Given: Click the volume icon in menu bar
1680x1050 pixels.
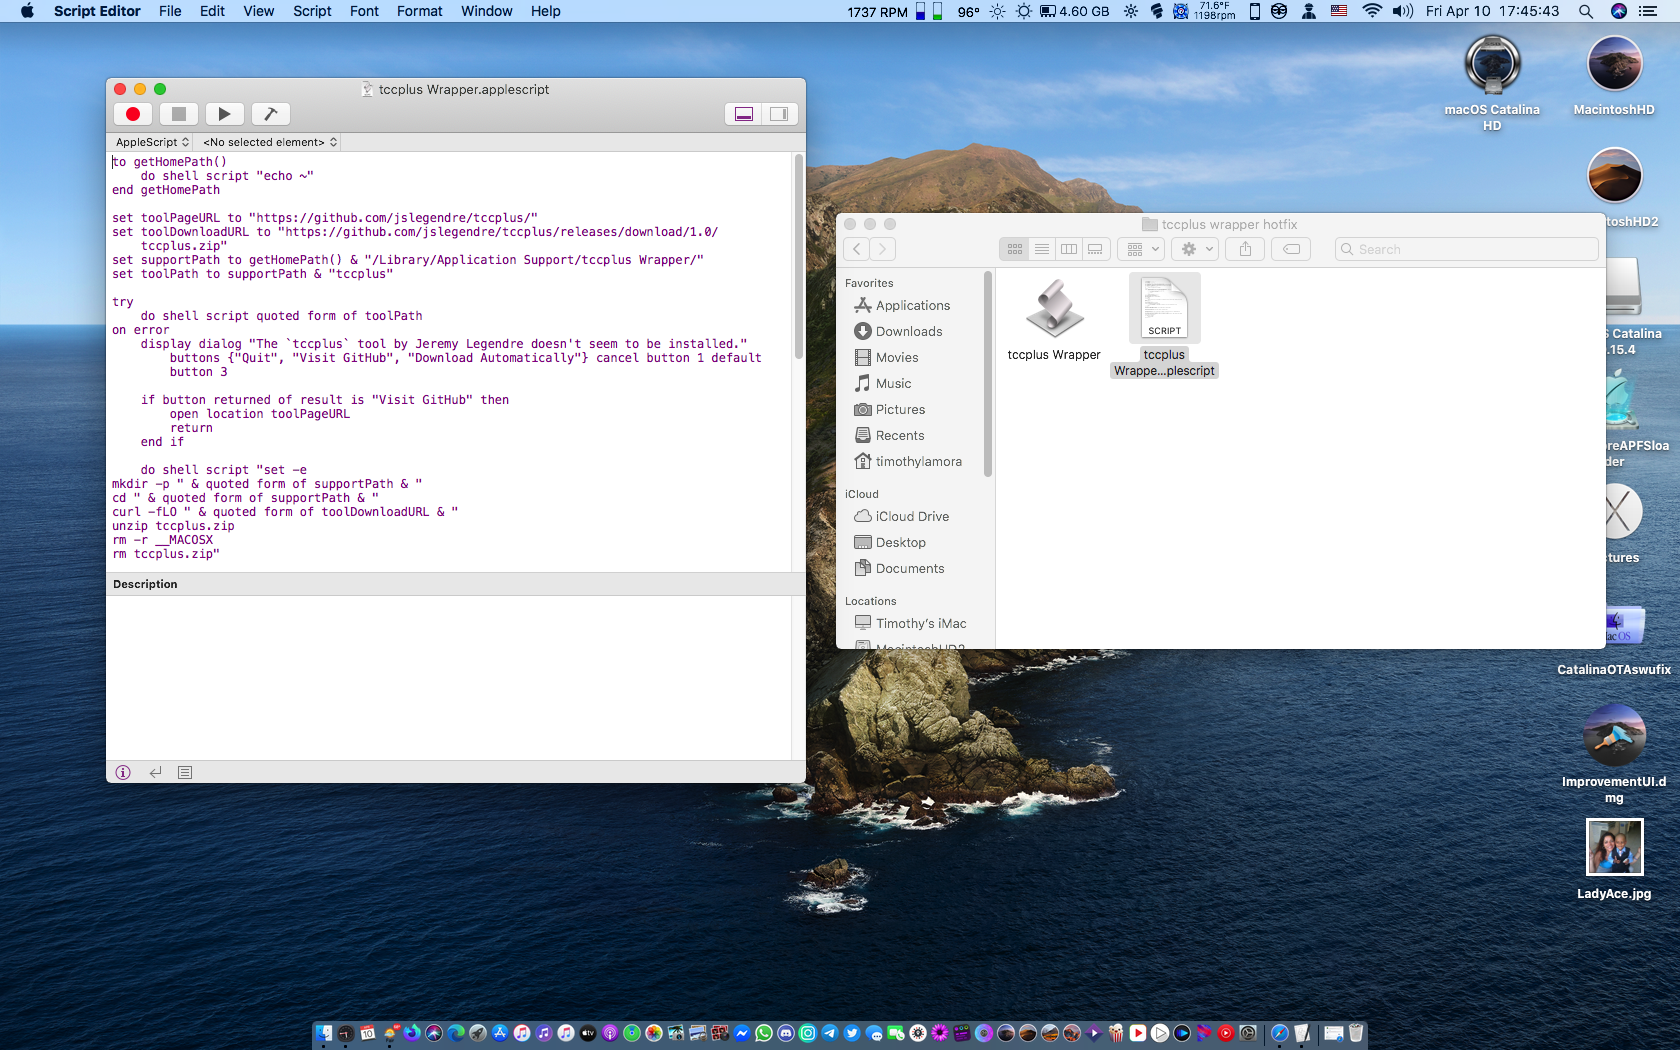Looking at the screenshot, I should point(1403,11).
